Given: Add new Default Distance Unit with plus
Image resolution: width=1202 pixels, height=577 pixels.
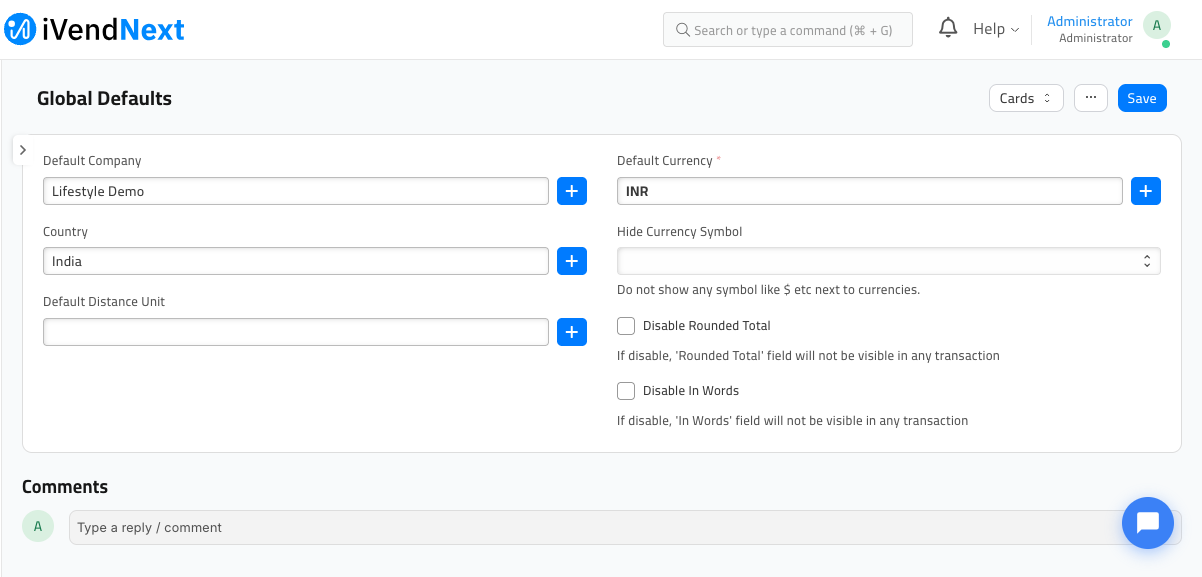Looking at the screenshot, I should 572,332.
